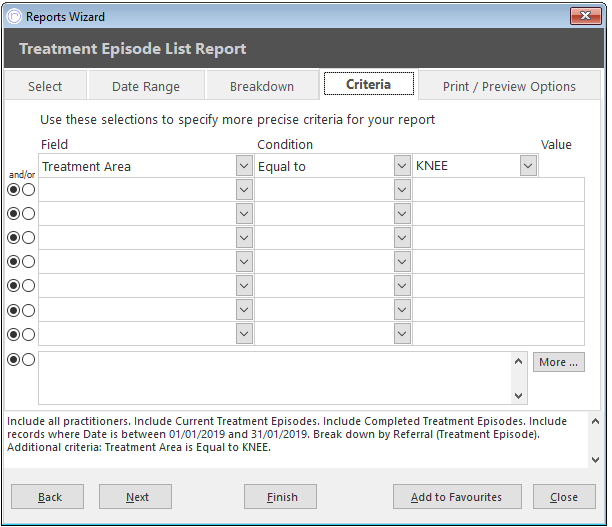
Task: Open the Equal to condition dropdown
Action: (402, 166)
